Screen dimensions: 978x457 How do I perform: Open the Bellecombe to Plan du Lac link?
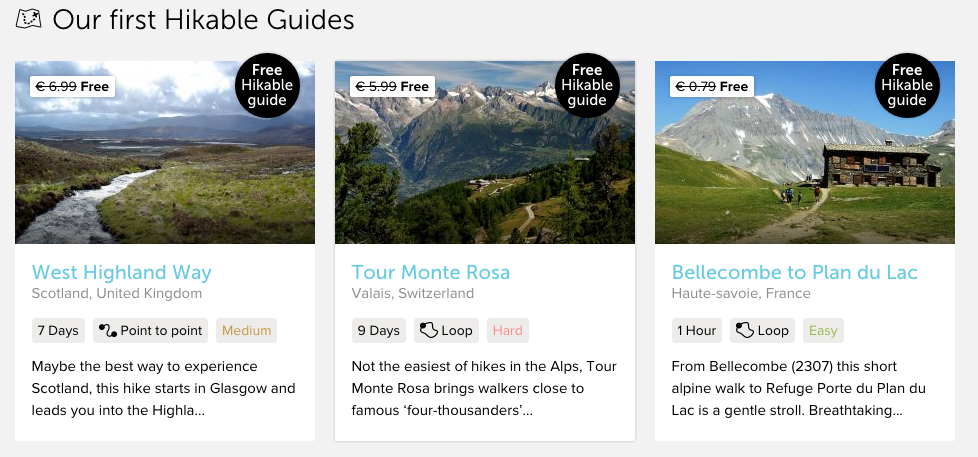point(794,272)
